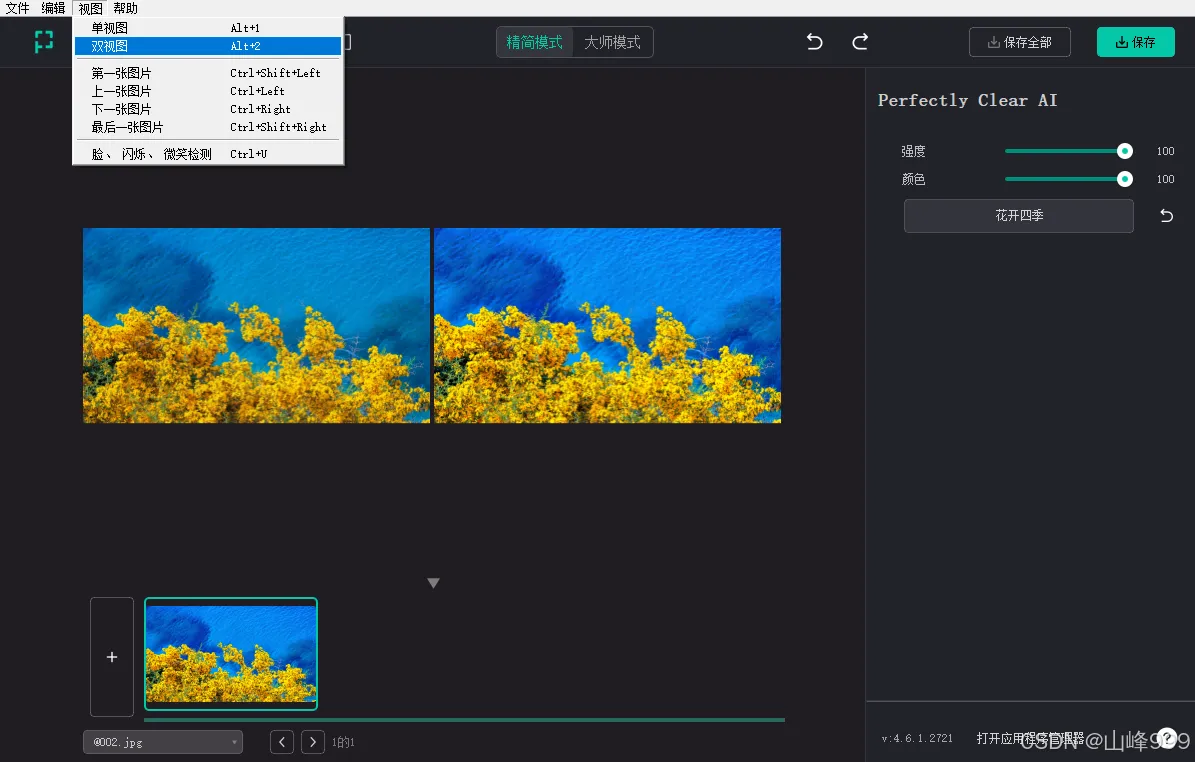Select 双视图 from the view menu
1195x762 pixels.
click(109, 46)
